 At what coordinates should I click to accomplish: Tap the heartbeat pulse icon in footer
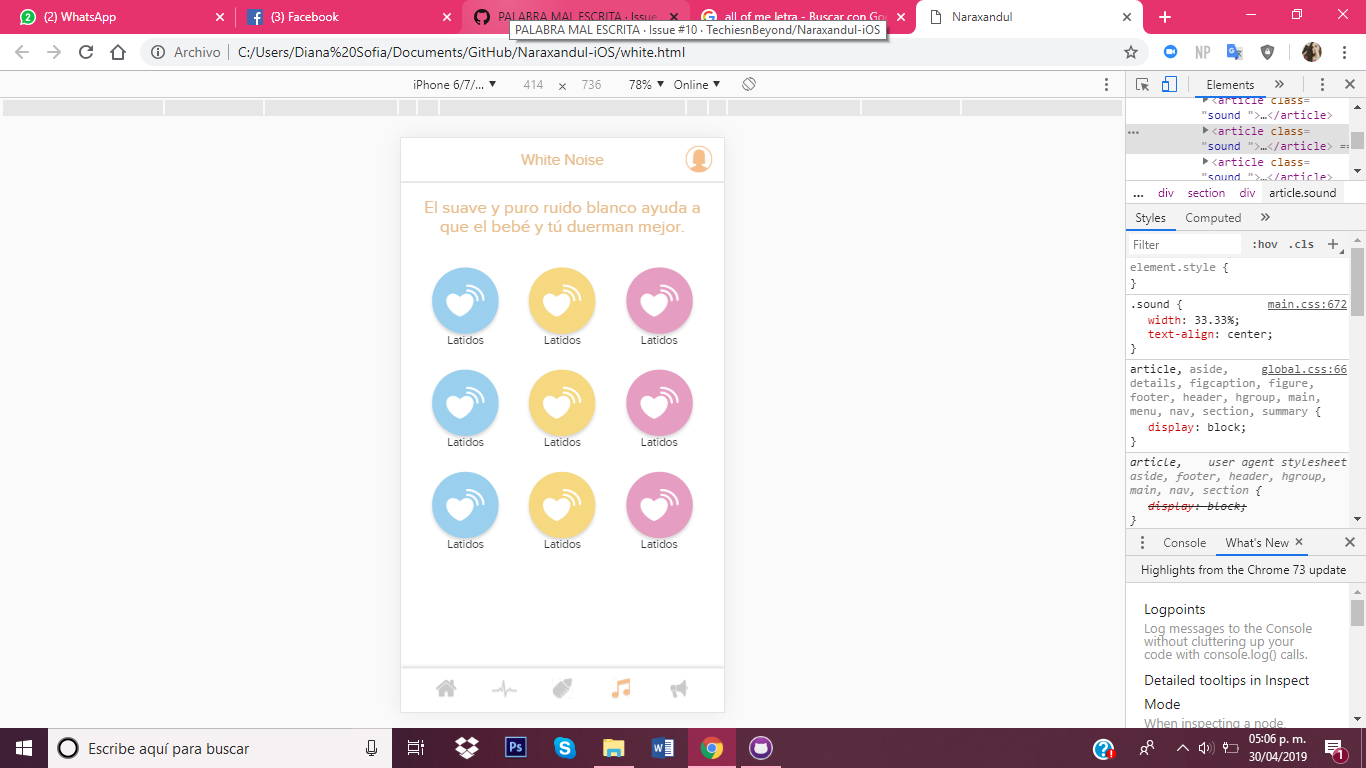504,688
